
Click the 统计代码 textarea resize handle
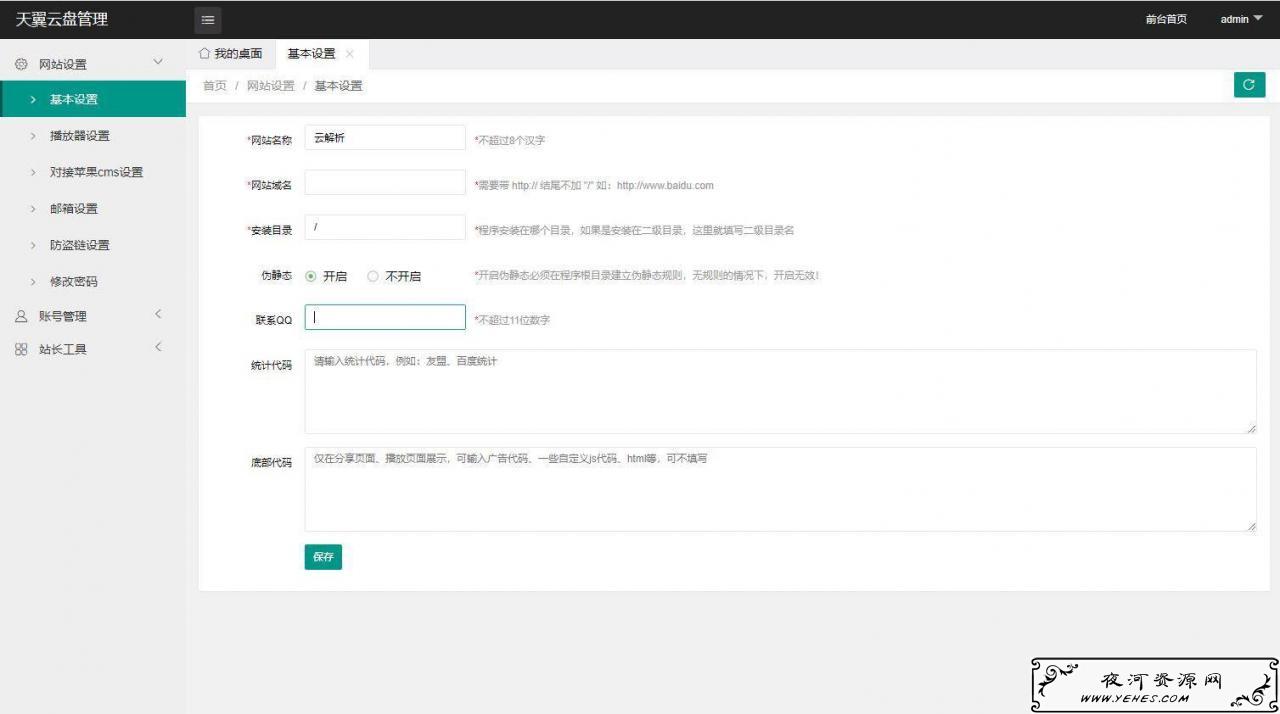pos(1251,428)
